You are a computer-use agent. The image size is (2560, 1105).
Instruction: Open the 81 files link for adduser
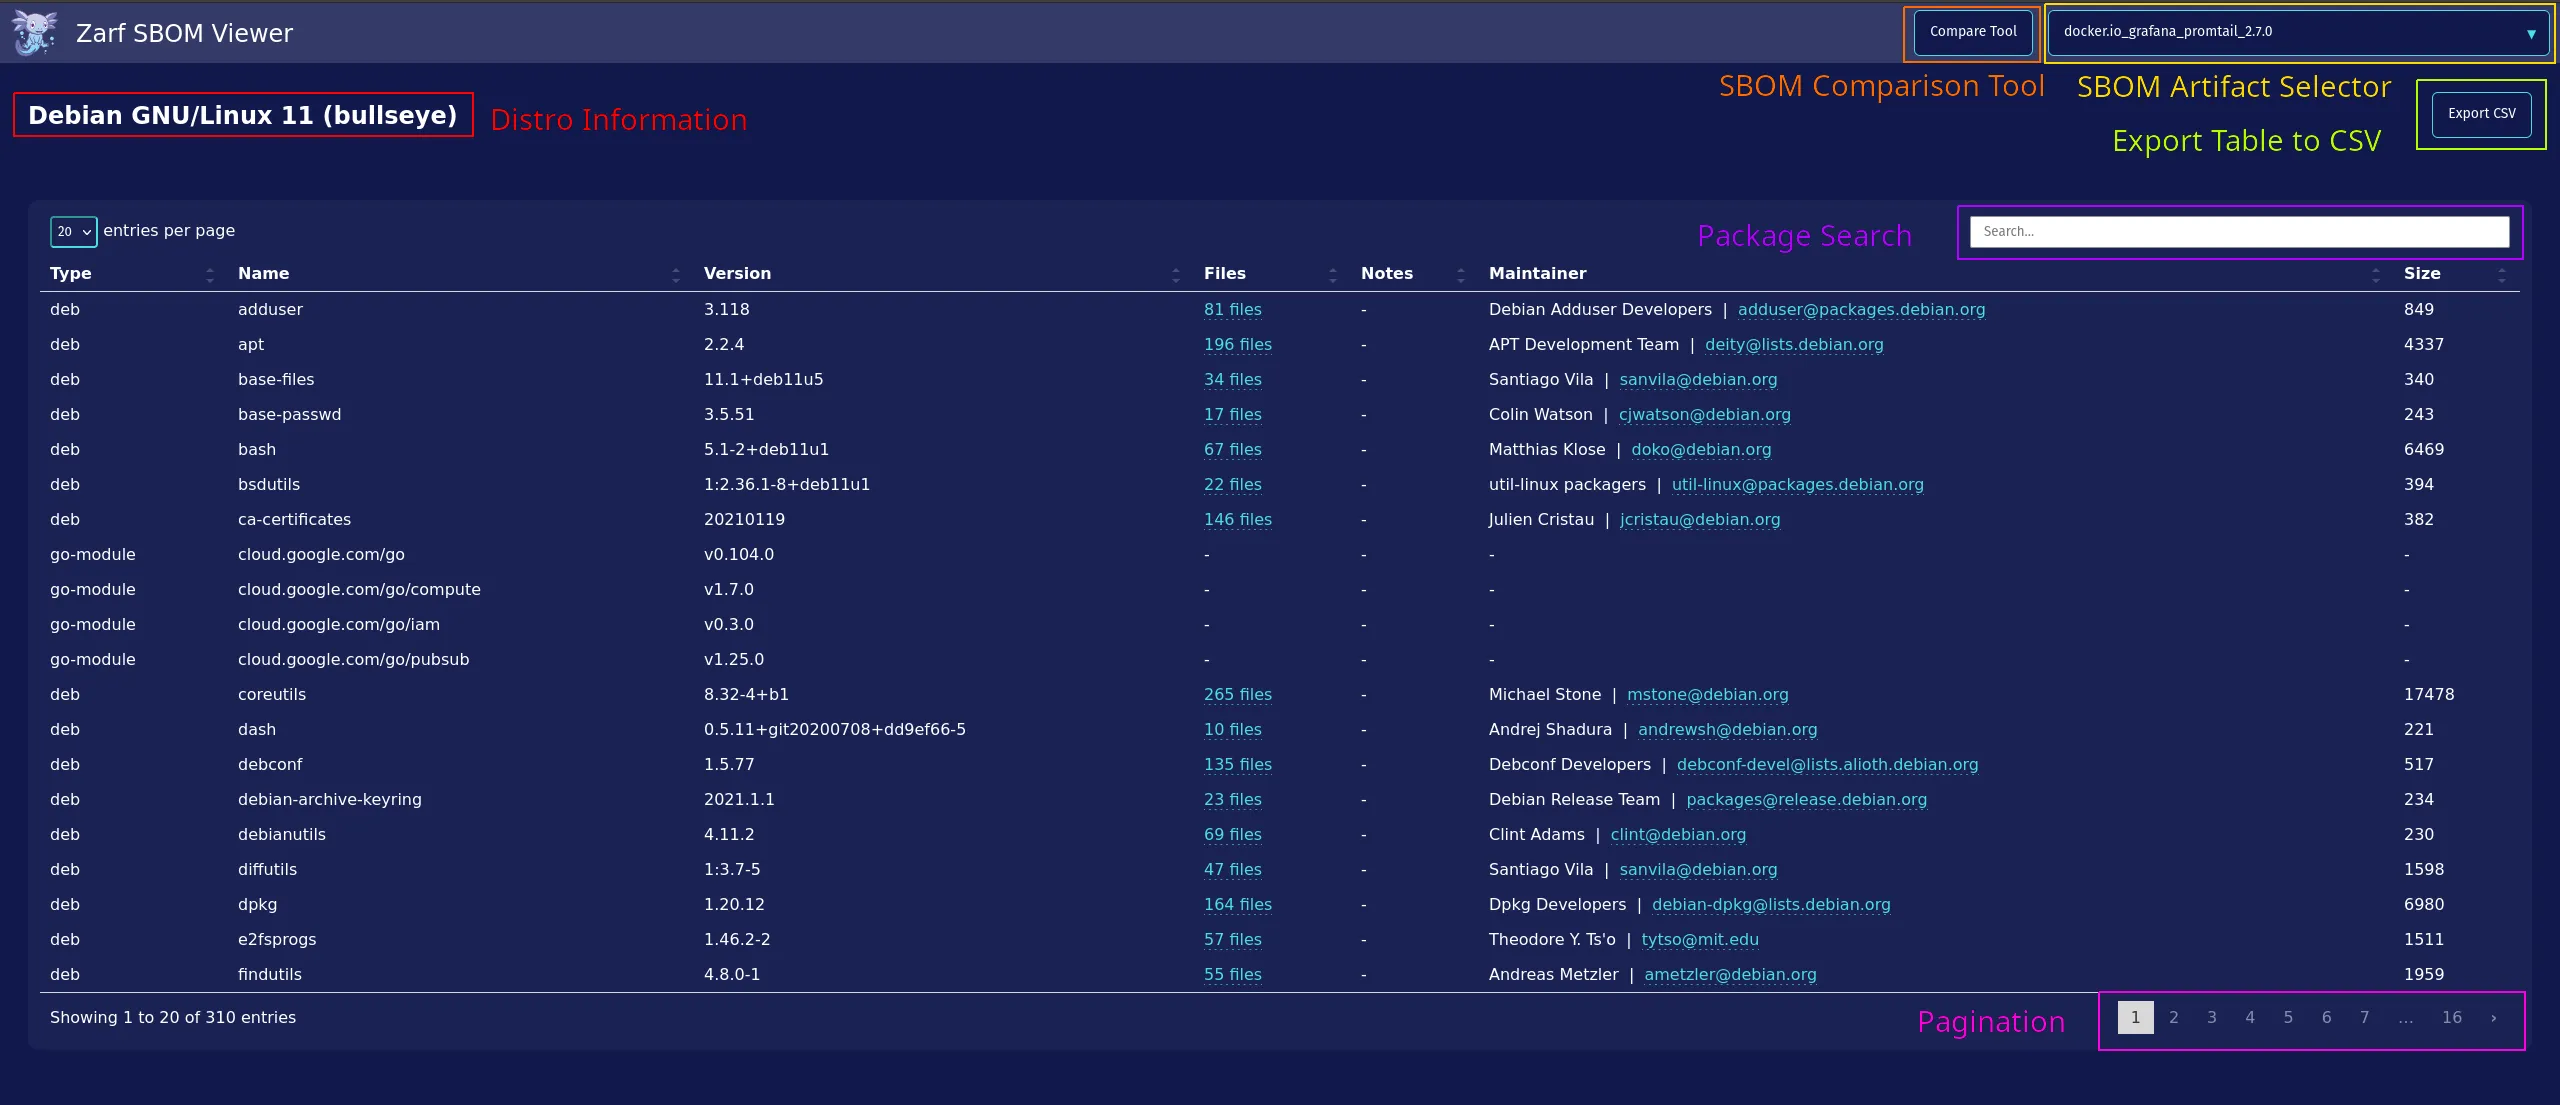click(1232, 310)
